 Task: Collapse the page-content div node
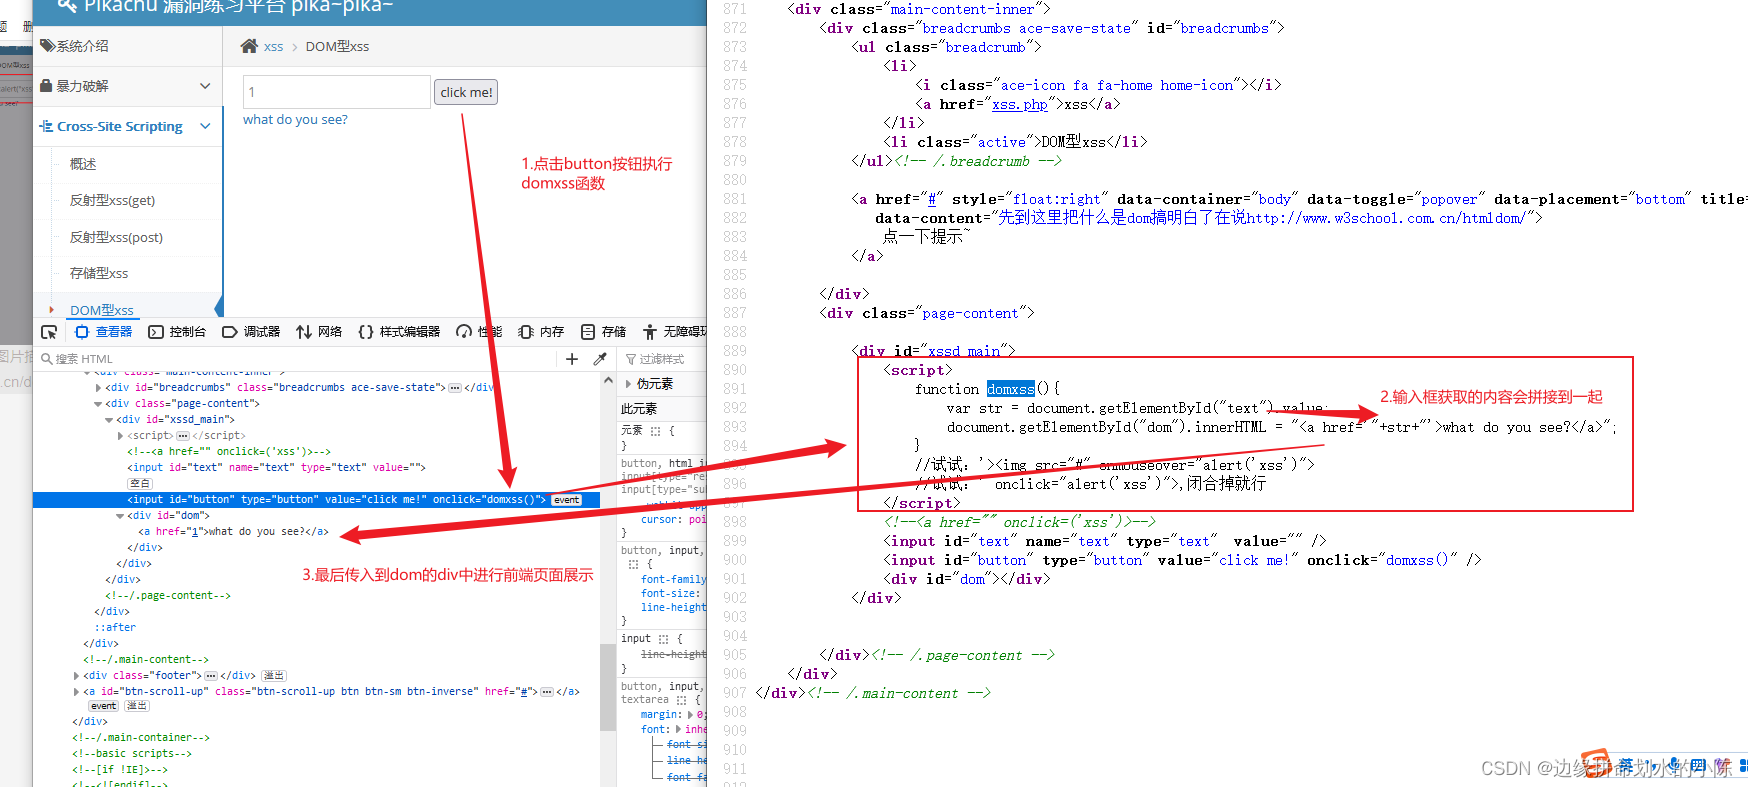point(98,404)
